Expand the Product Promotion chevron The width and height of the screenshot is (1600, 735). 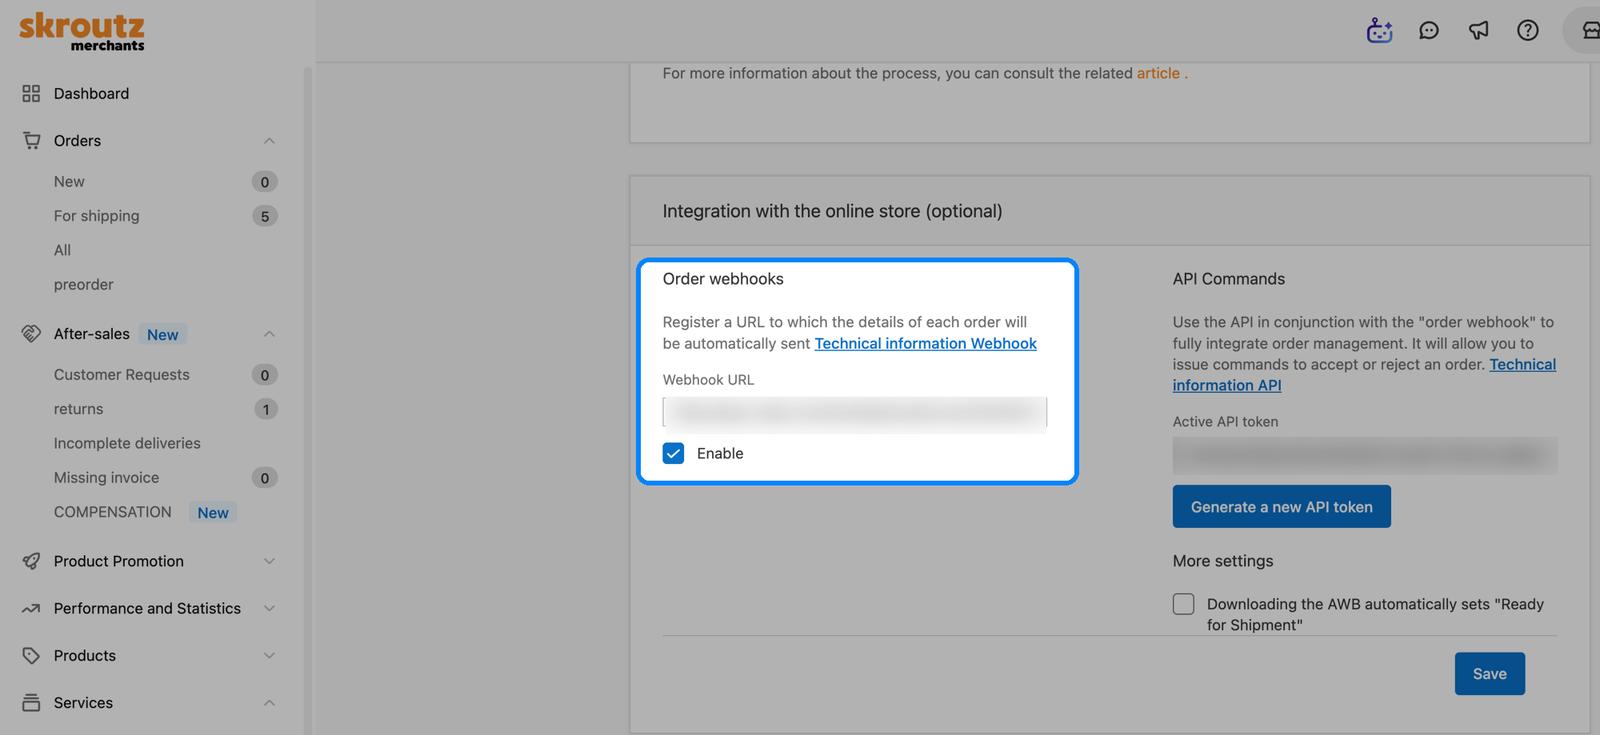(x=269, y=561)
